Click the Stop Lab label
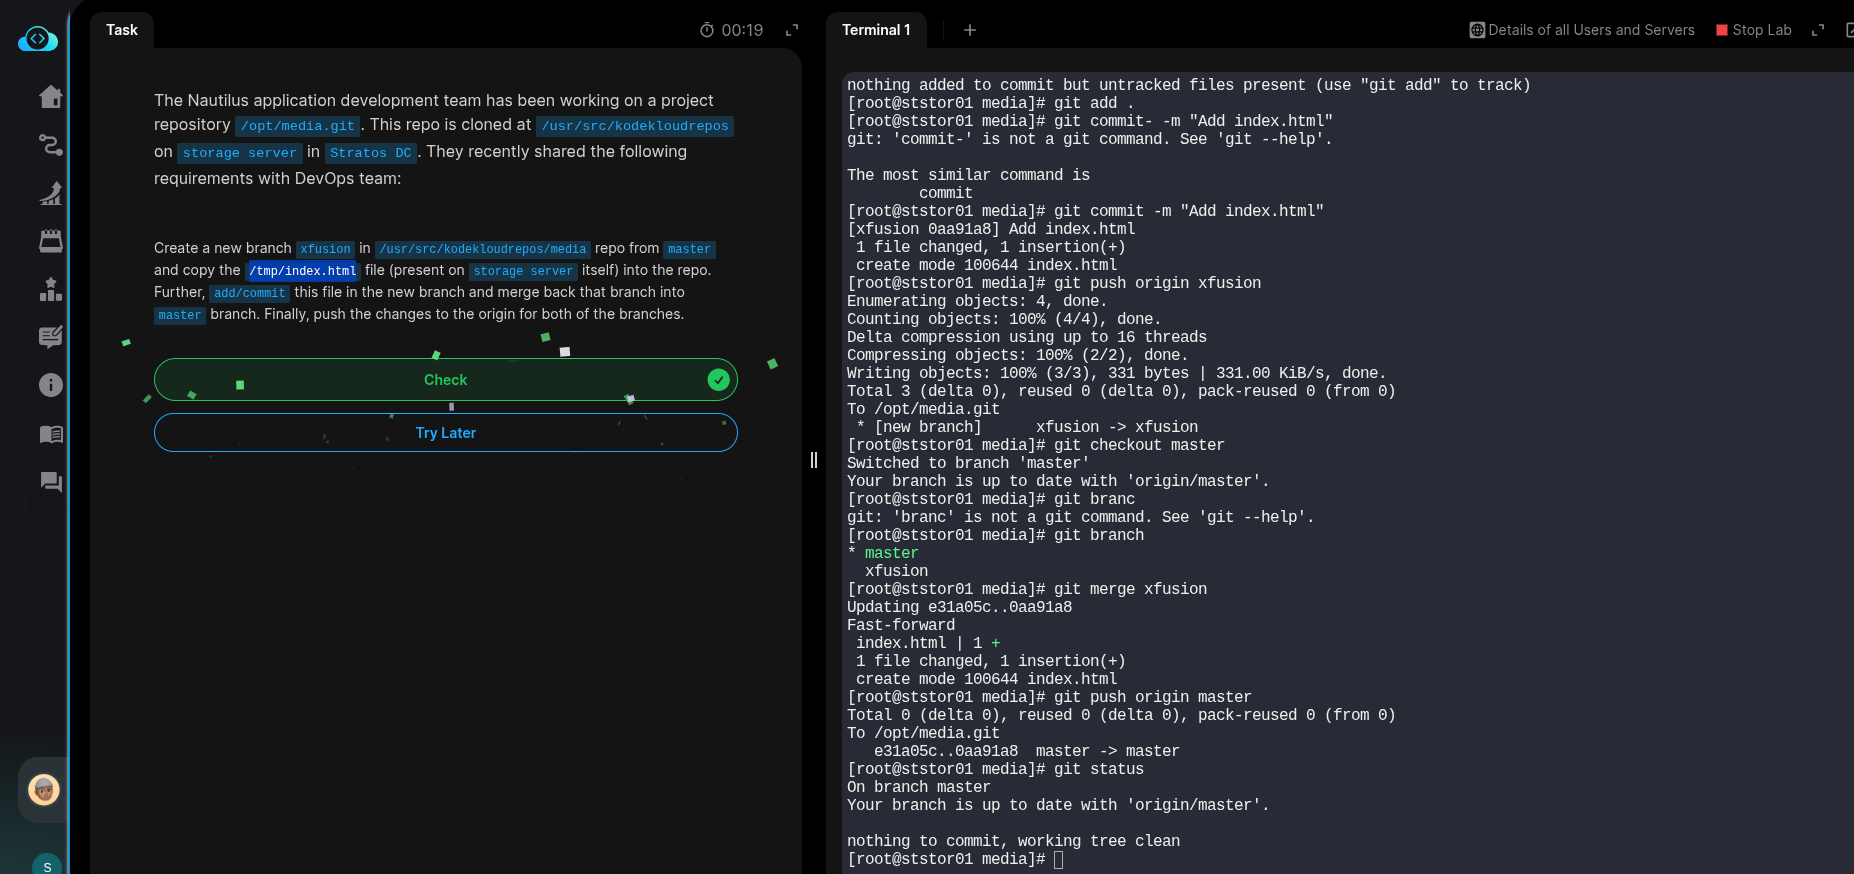The image size is (1854, 874). (x=1762, y=30)
